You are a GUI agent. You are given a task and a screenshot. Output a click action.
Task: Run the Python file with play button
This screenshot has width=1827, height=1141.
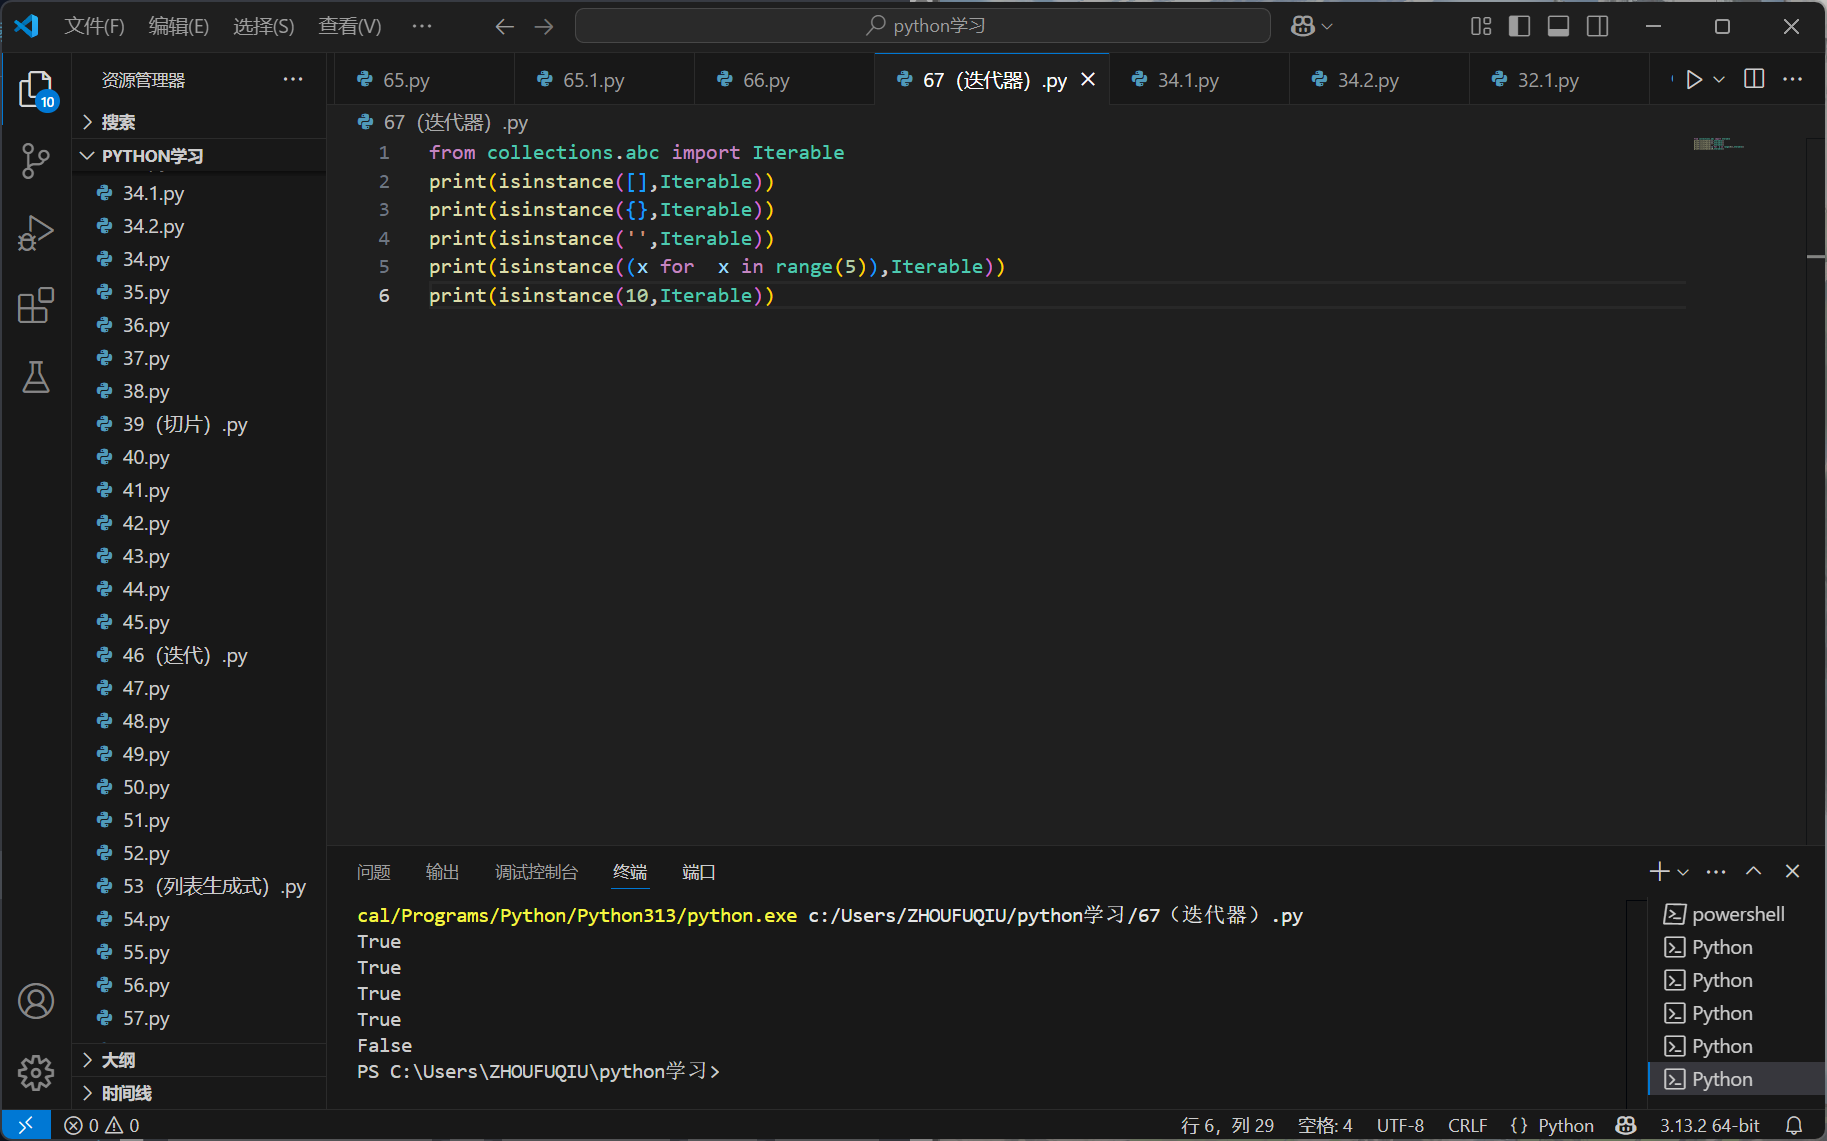(1693, 80)
